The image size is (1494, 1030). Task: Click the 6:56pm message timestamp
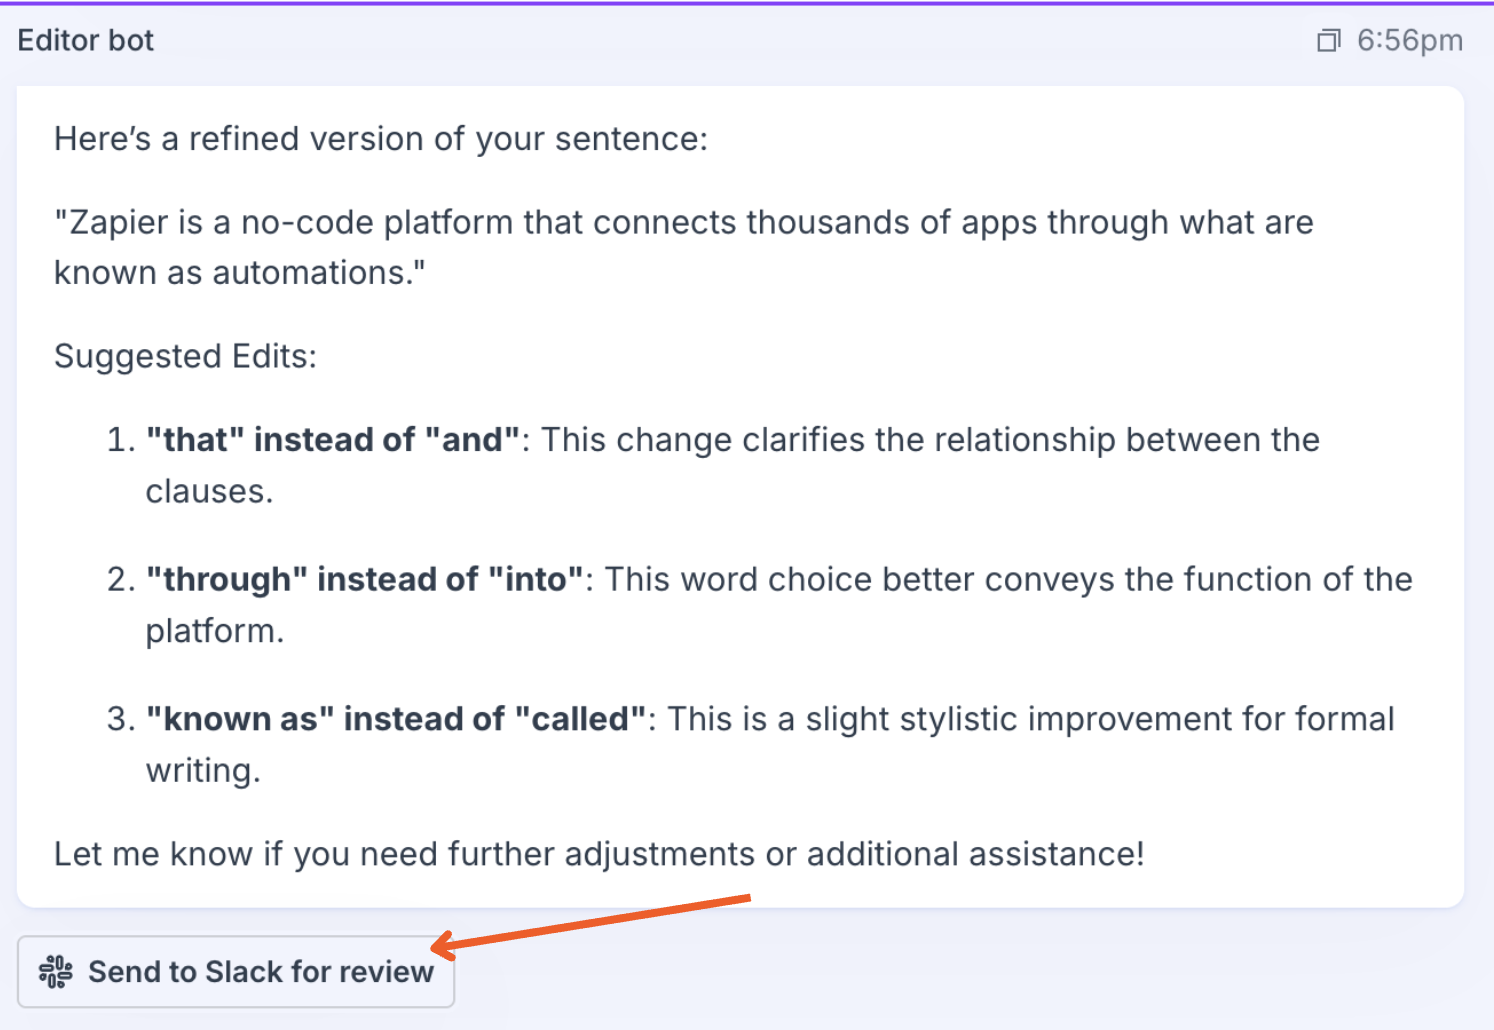1409,40
